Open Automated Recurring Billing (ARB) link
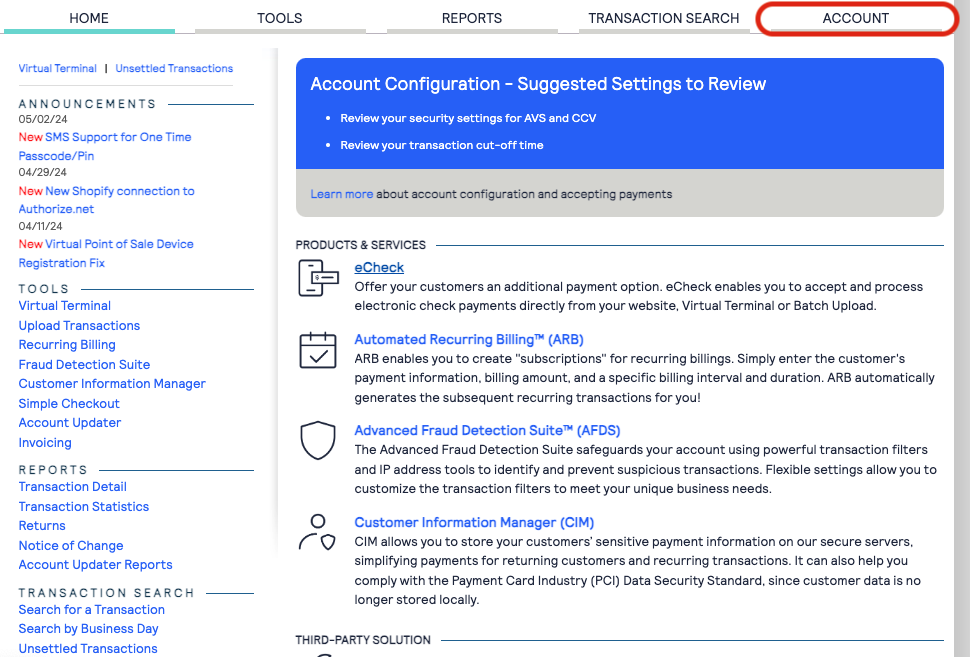Screen dimensions: 970x657 [x=469, y=339]
